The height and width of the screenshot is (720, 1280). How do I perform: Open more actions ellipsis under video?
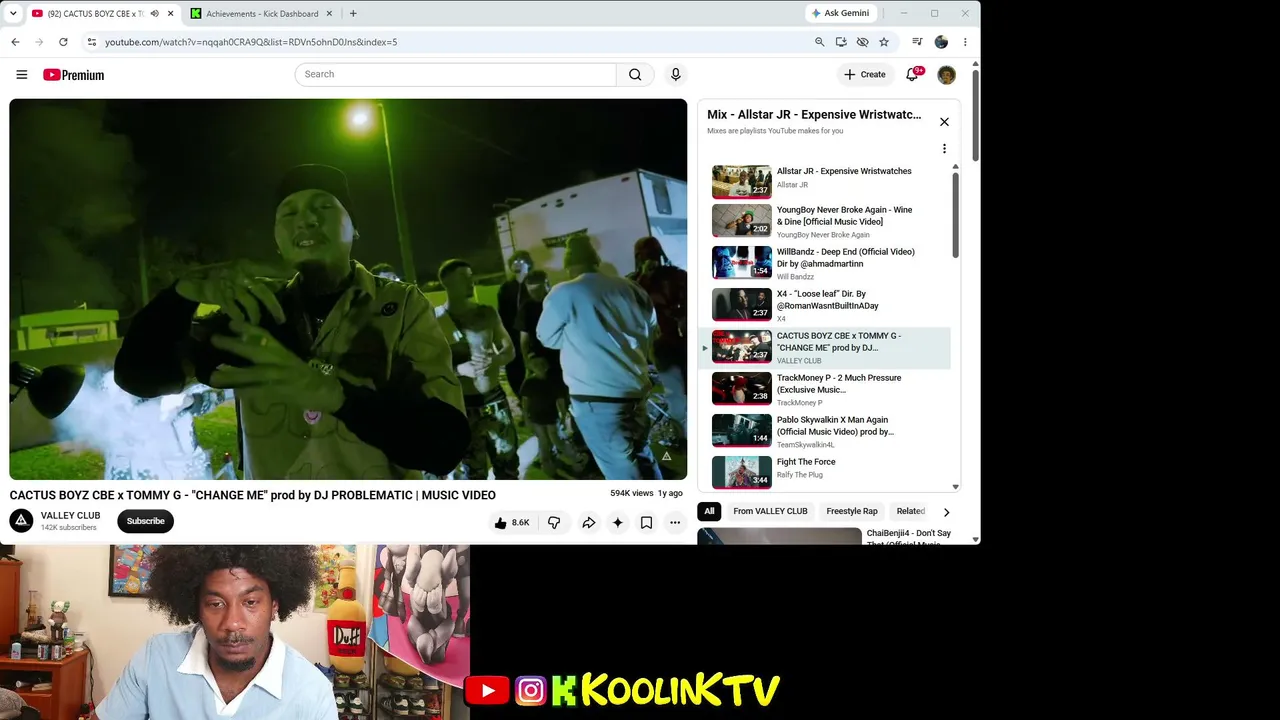[x=675, y=523]
